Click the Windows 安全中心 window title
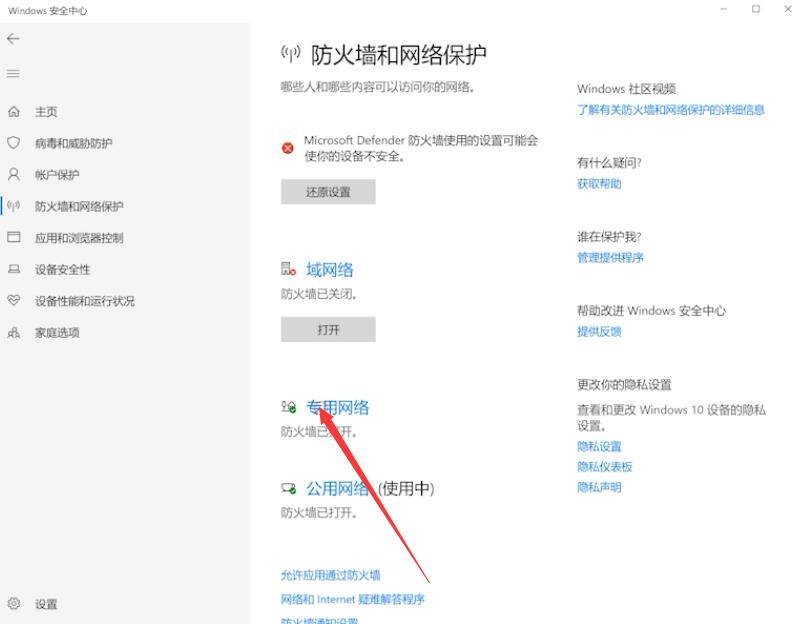 coord(48,11)
